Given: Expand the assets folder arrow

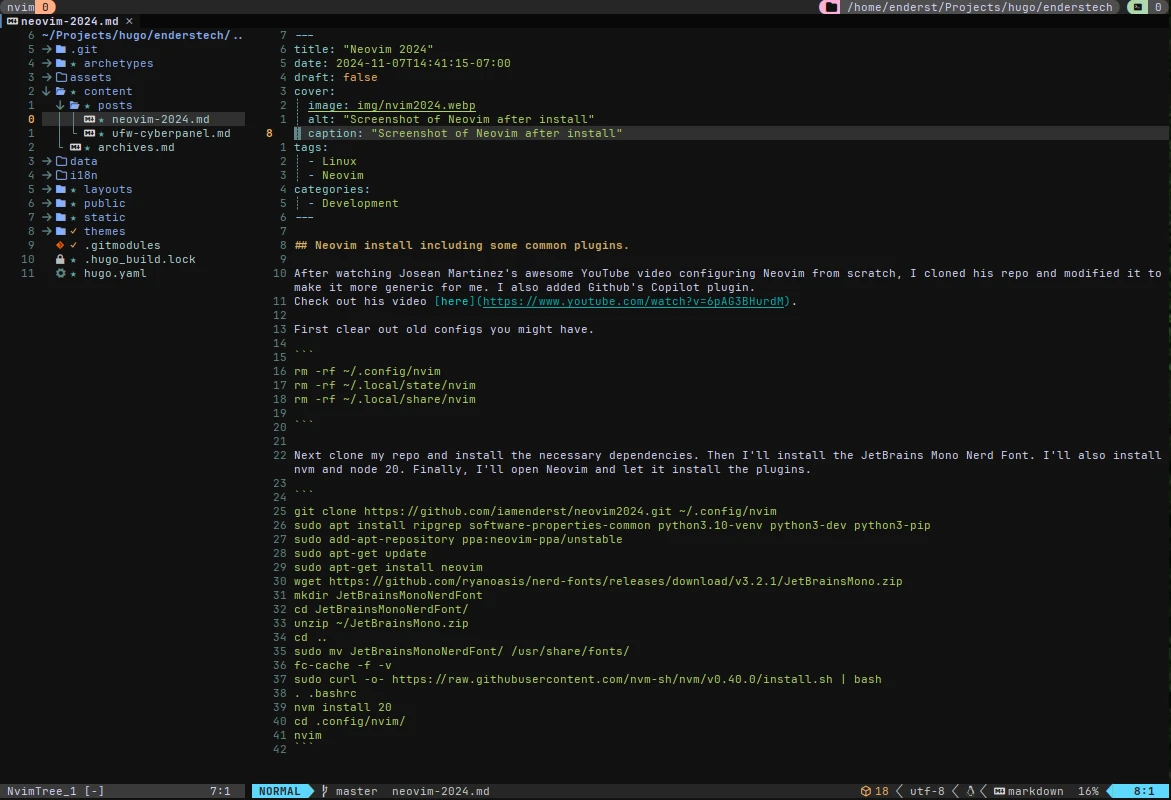Looking at the screenshot, I should [x=46, y=78].
